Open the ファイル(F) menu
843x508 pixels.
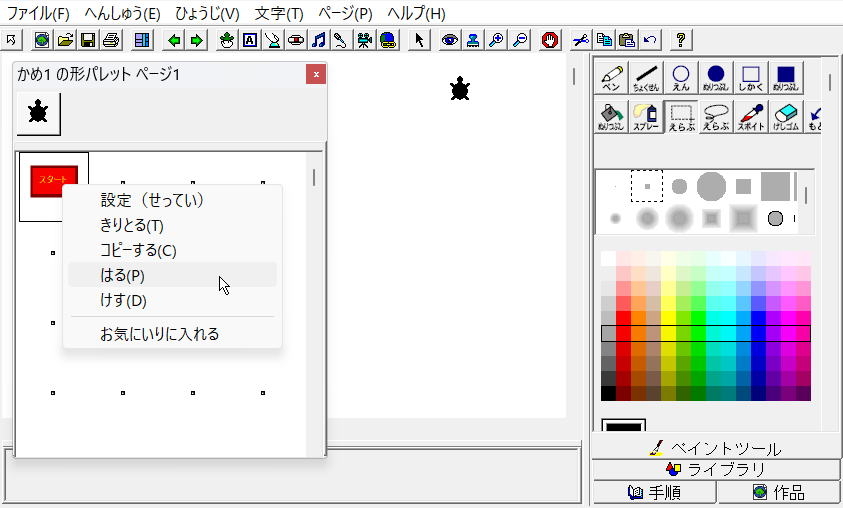[x=38, y=13]
